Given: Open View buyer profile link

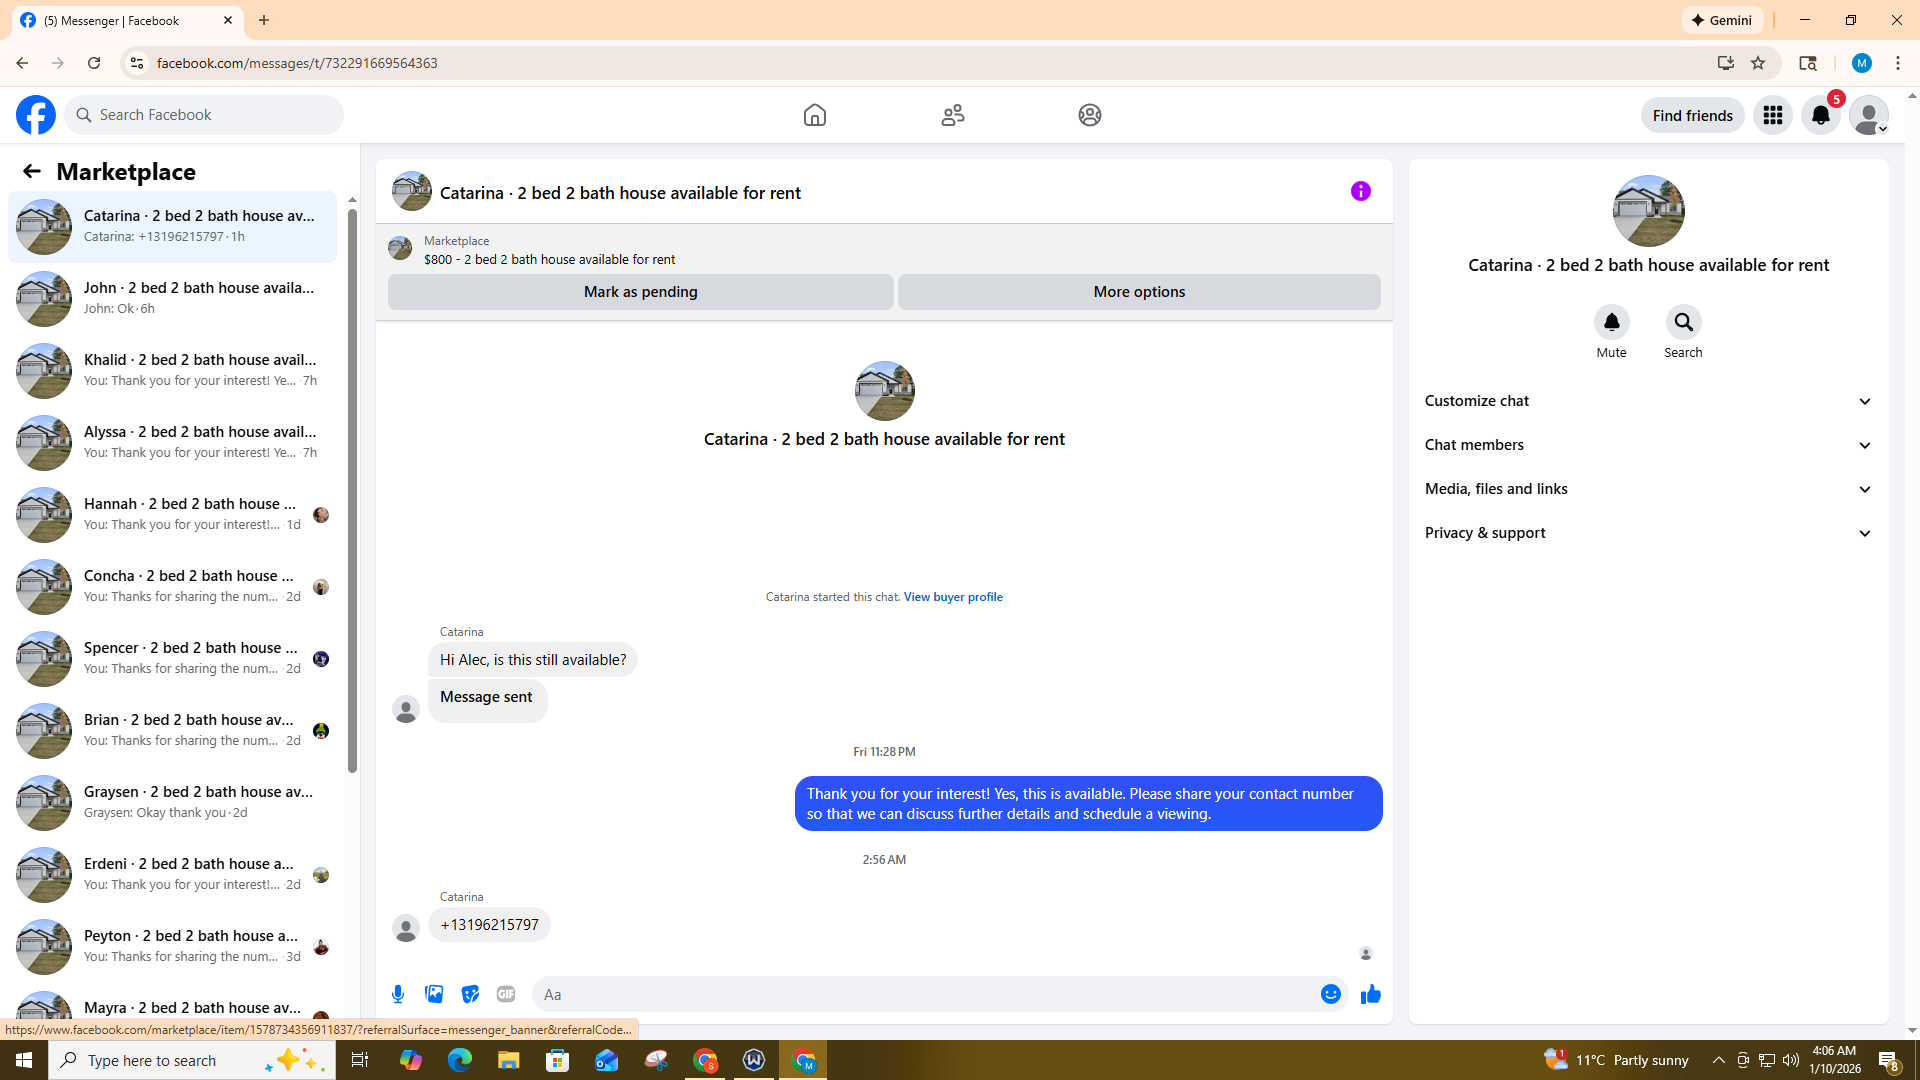Looking at the screenshot, I should (x=952, y=597).
